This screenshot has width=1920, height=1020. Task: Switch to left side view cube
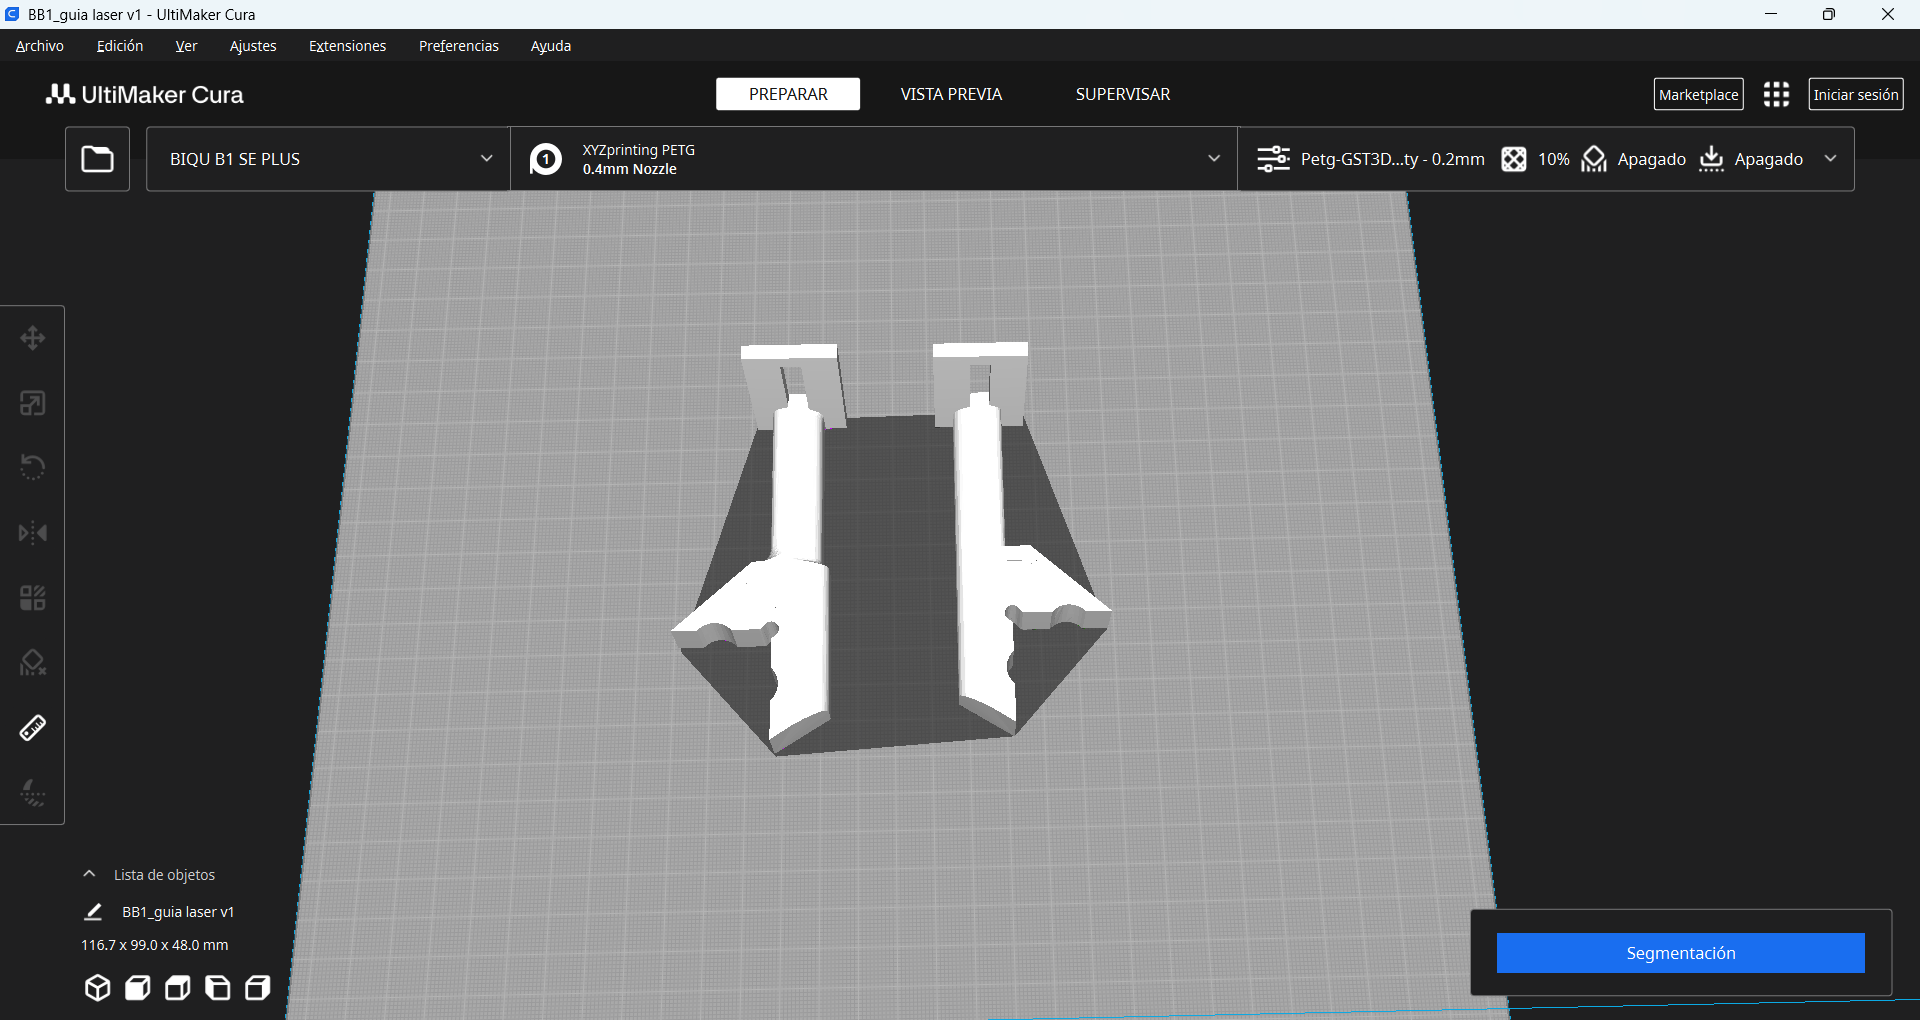pyautogui.click(x=217, y=988)
